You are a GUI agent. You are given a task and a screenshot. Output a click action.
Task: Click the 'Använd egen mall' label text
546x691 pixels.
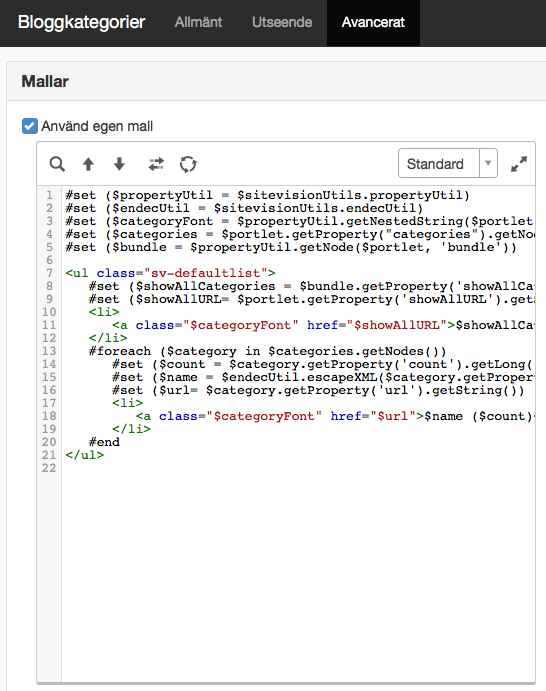(x=97, y=126)
